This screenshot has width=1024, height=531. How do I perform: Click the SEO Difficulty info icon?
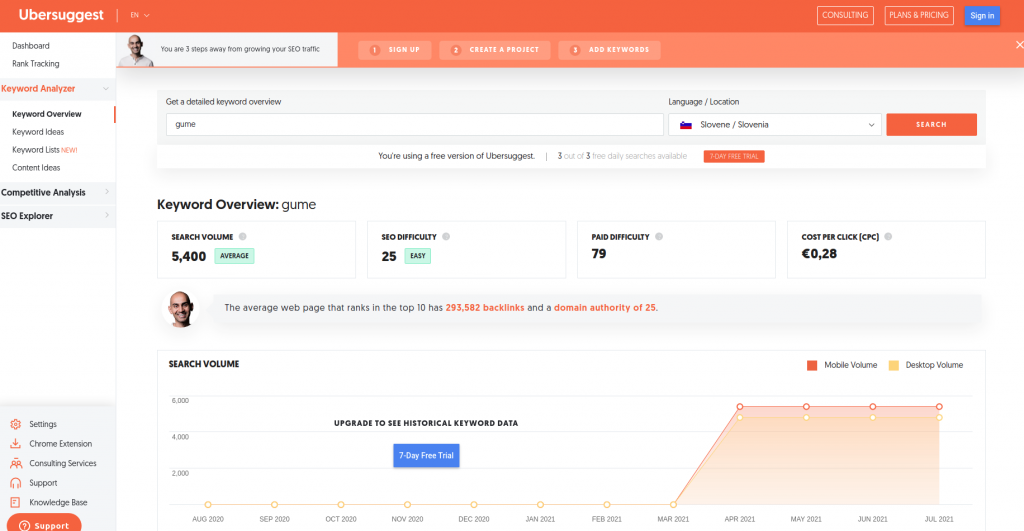point(446,236)
